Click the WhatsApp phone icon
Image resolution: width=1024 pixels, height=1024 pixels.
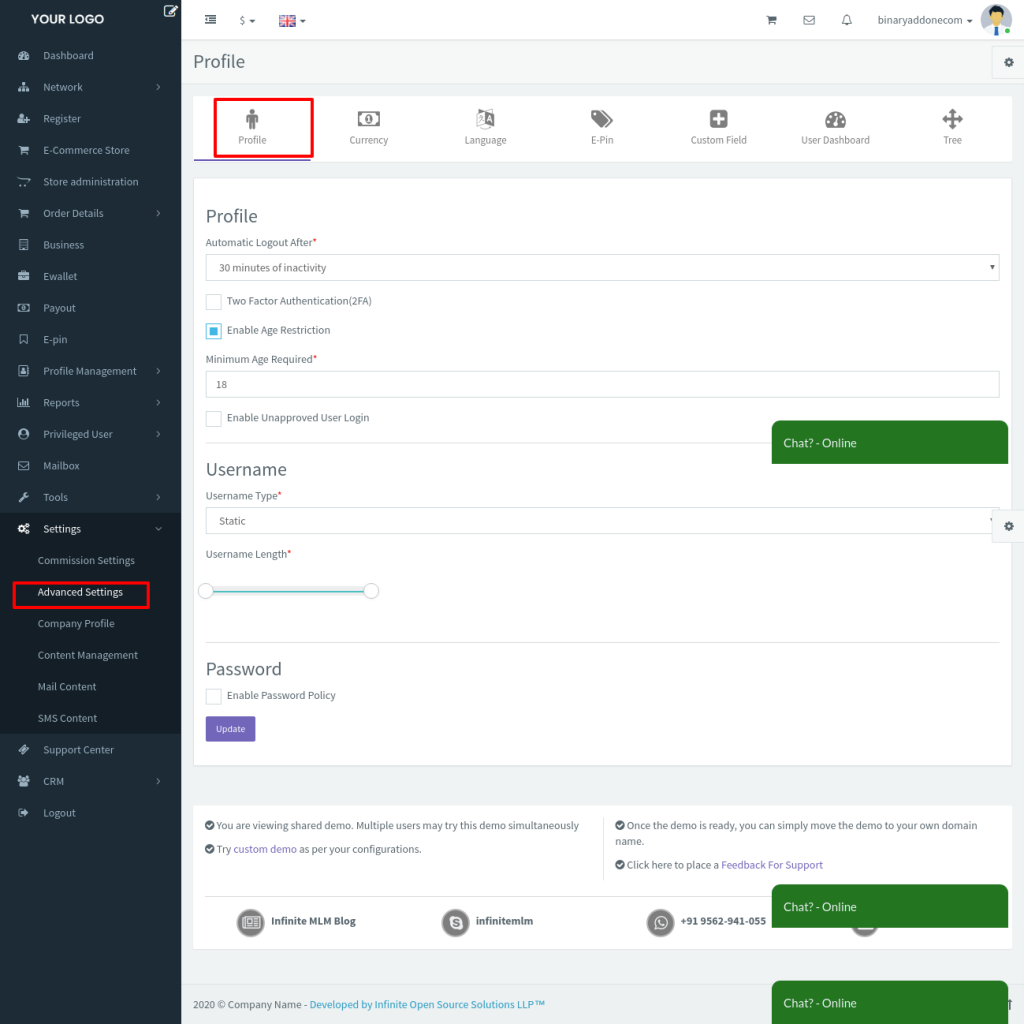660,923
